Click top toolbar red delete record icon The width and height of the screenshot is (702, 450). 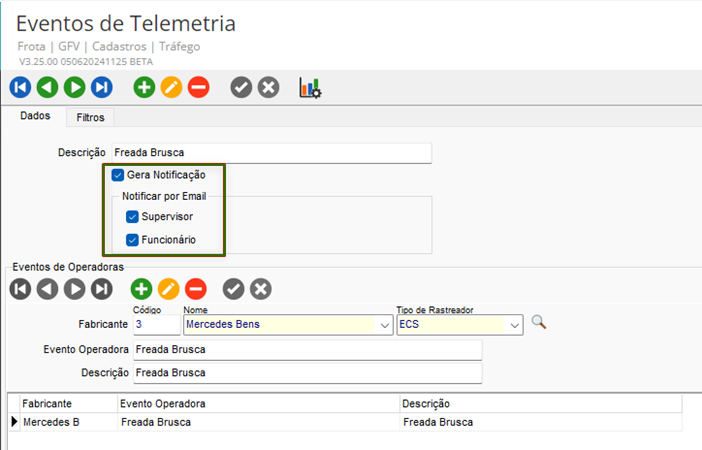198,88
